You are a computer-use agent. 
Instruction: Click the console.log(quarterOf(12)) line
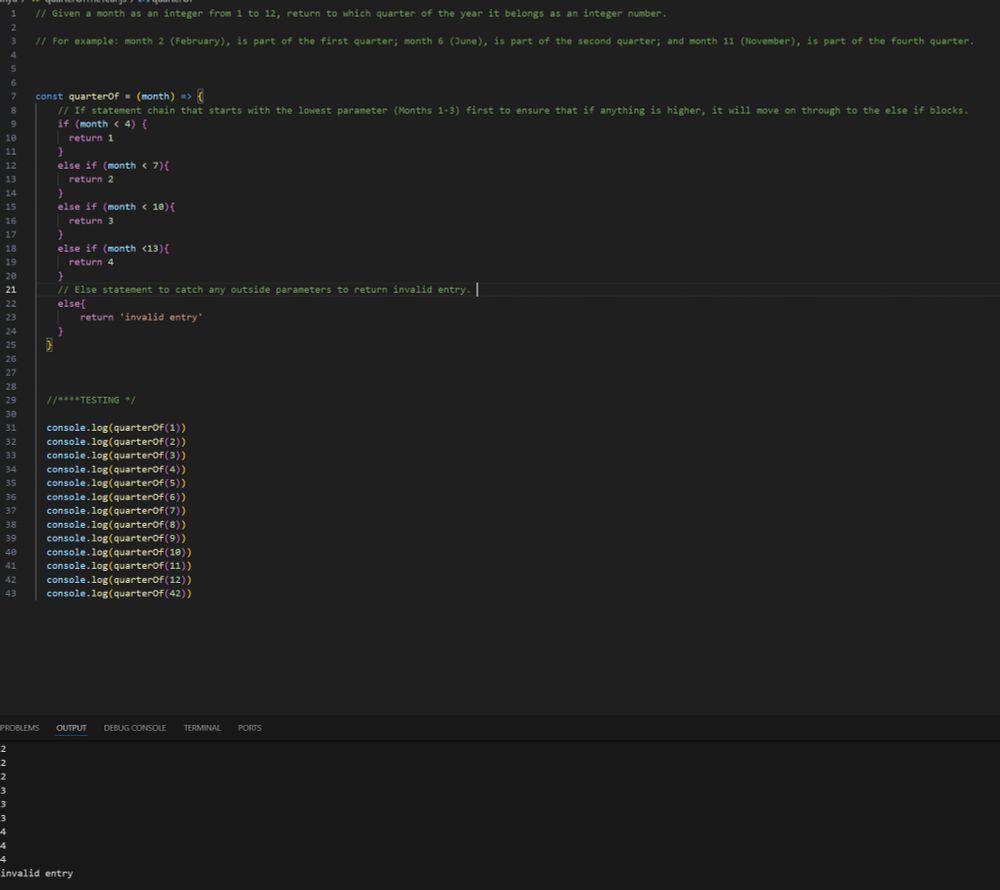[x=119, y=580]
